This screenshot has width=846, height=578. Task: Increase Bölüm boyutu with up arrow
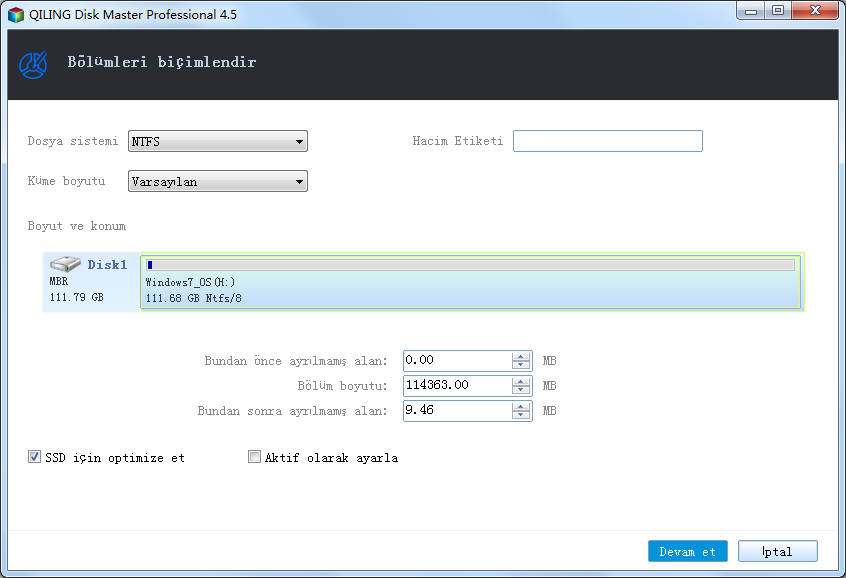pyautogui.click(x=521, y=381)
